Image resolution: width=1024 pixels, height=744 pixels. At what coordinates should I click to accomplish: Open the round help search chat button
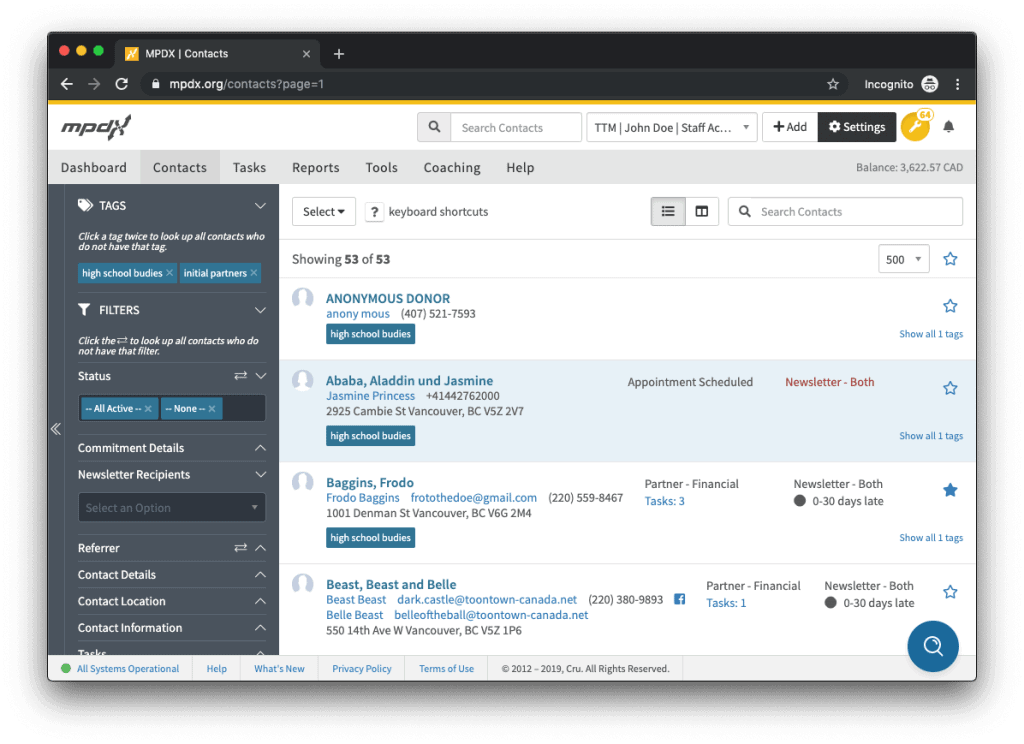(933, 646)
